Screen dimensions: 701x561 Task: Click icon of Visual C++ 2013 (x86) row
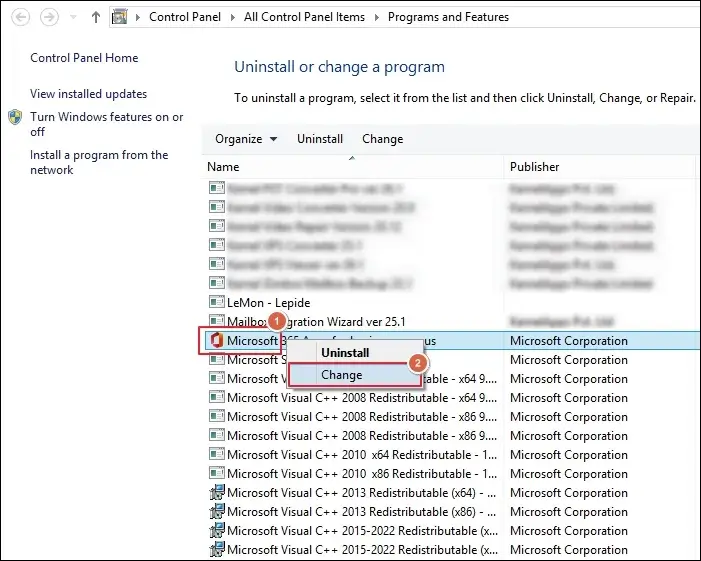(217, 511)
